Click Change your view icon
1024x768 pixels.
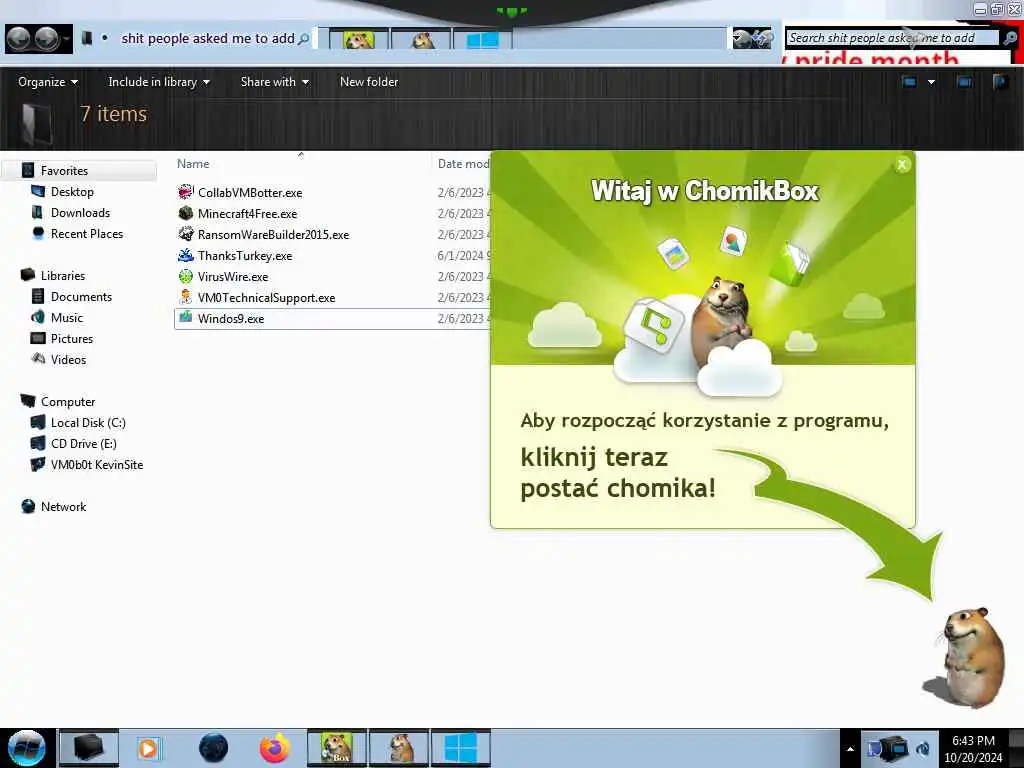[909, 82]
